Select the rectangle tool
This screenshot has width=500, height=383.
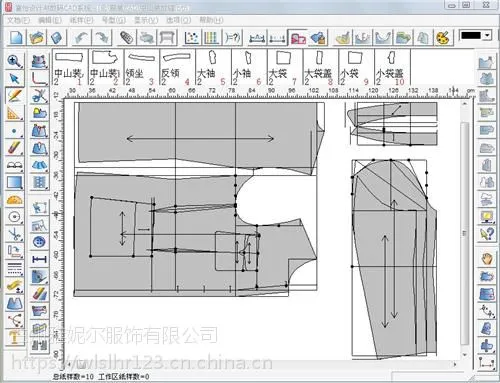pyautogui.click(x=14, y=182)
